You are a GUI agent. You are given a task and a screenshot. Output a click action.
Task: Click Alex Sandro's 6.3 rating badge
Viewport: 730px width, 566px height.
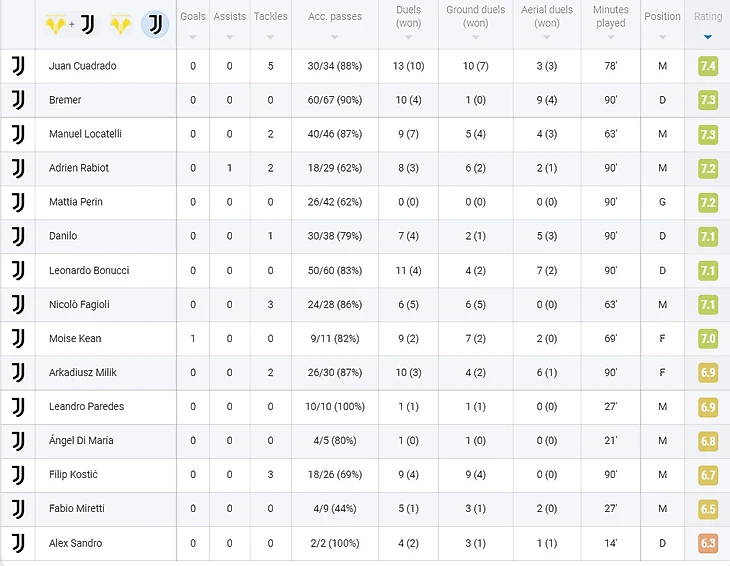(708, 543)
